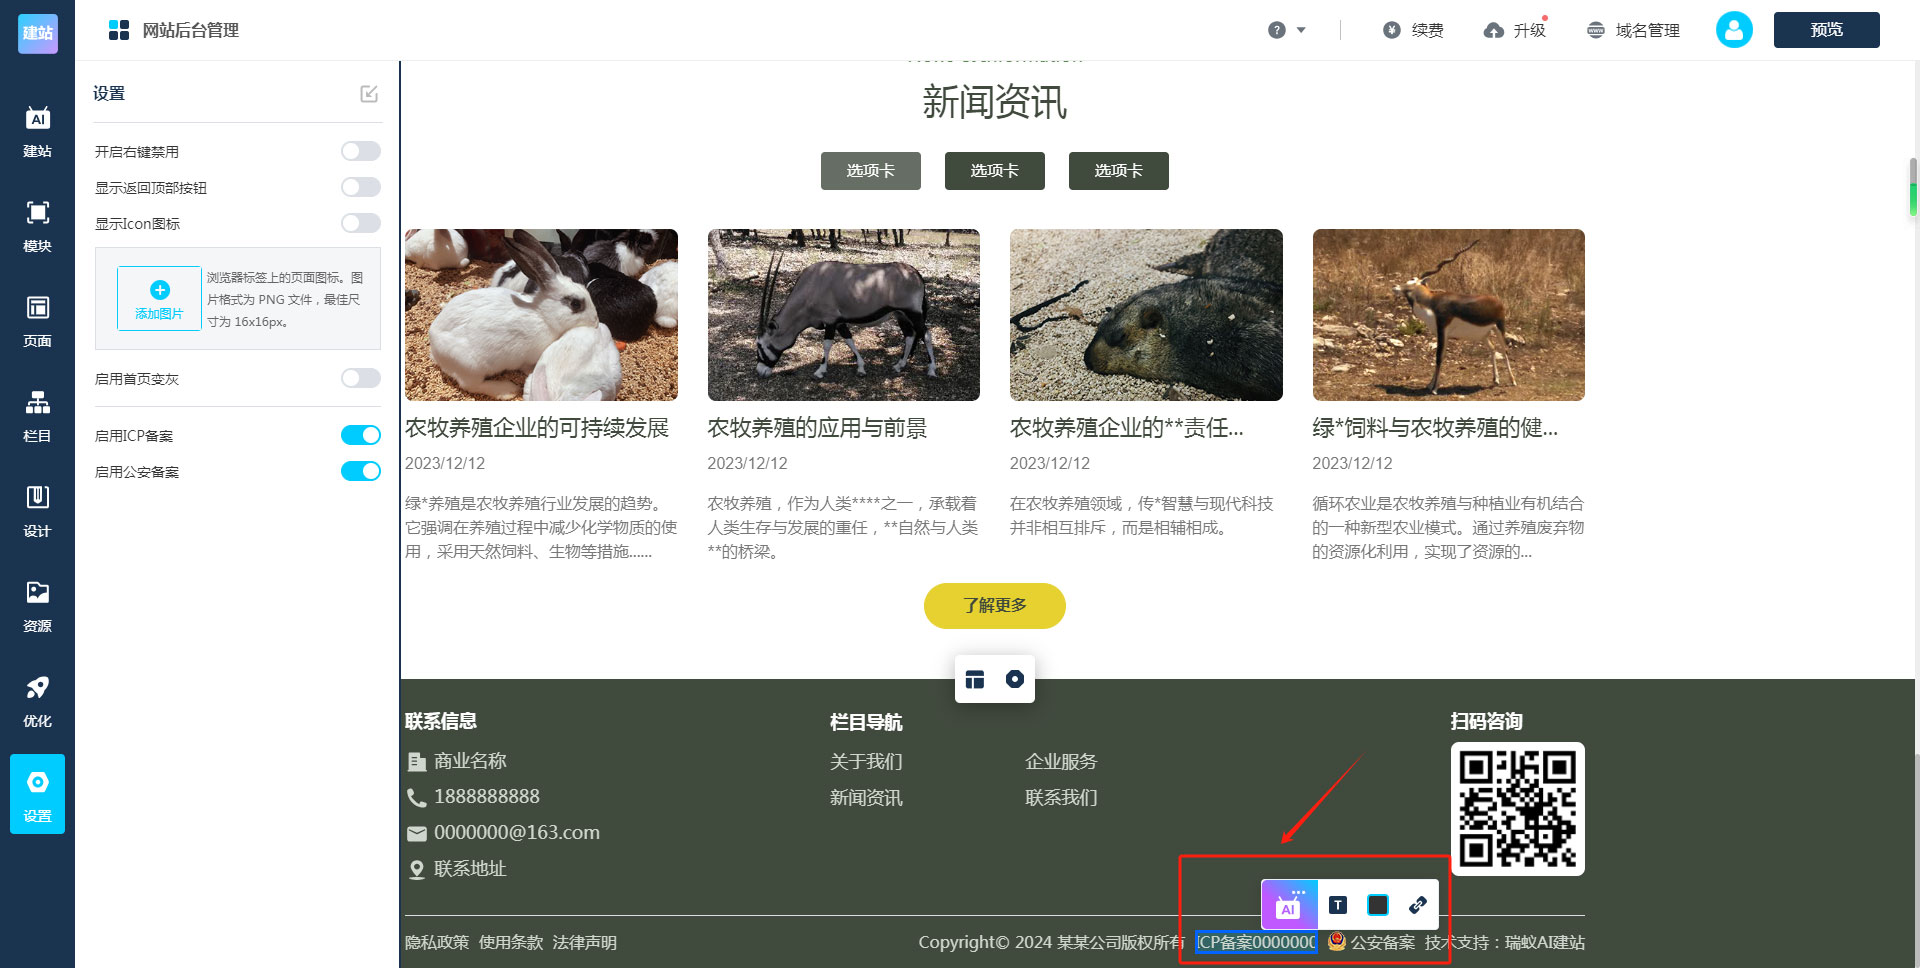Click 使用条款 footer link
This screenshot has width=1920, height=968.
(x=511, y=942)
